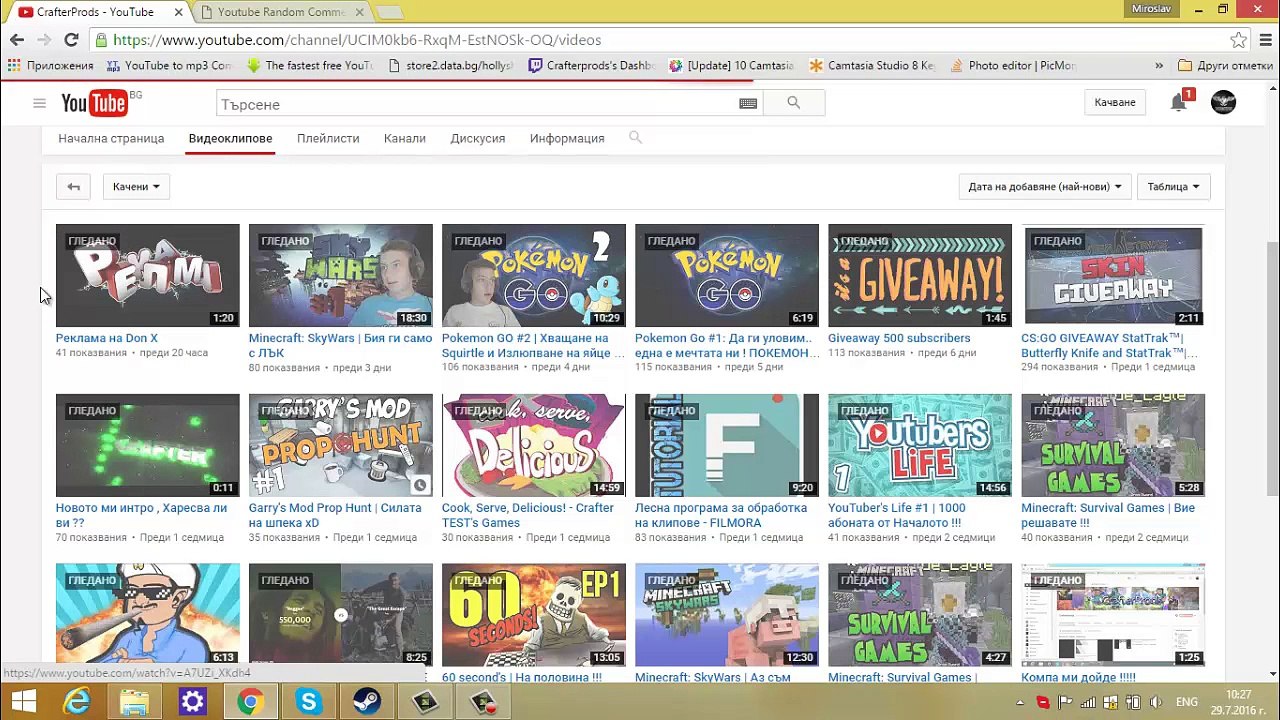Click the ENG language indicator
The image size is (1280, 720).
pos(1186,702)
